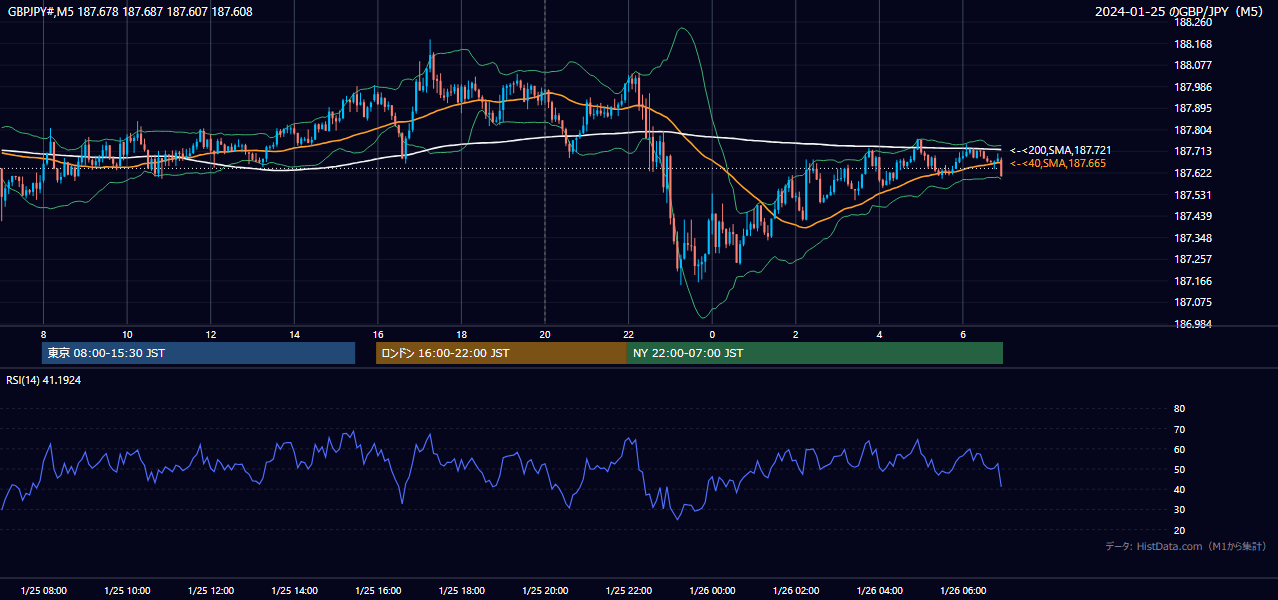Click the 1/26 04:00 date label
1278x600 pixels.
click(879, 591)
